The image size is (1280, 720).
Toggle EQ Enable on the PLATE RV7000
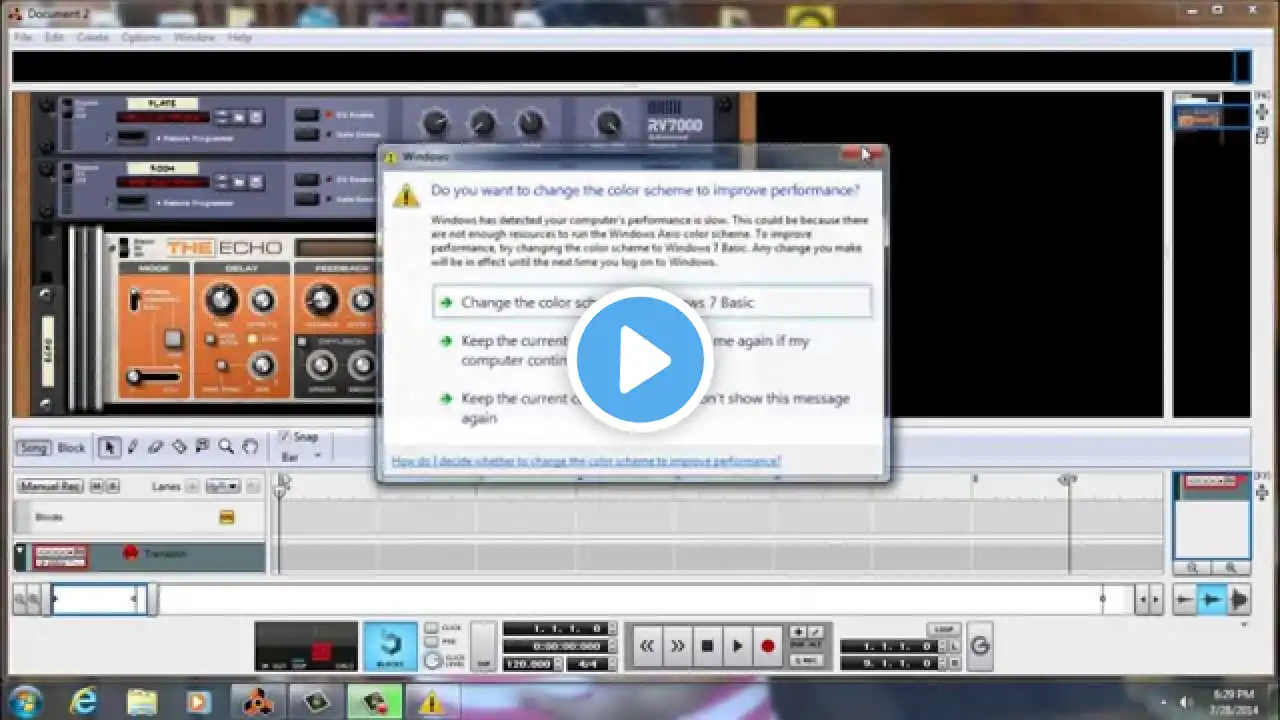pyautogui.click(x=307, y=115)
